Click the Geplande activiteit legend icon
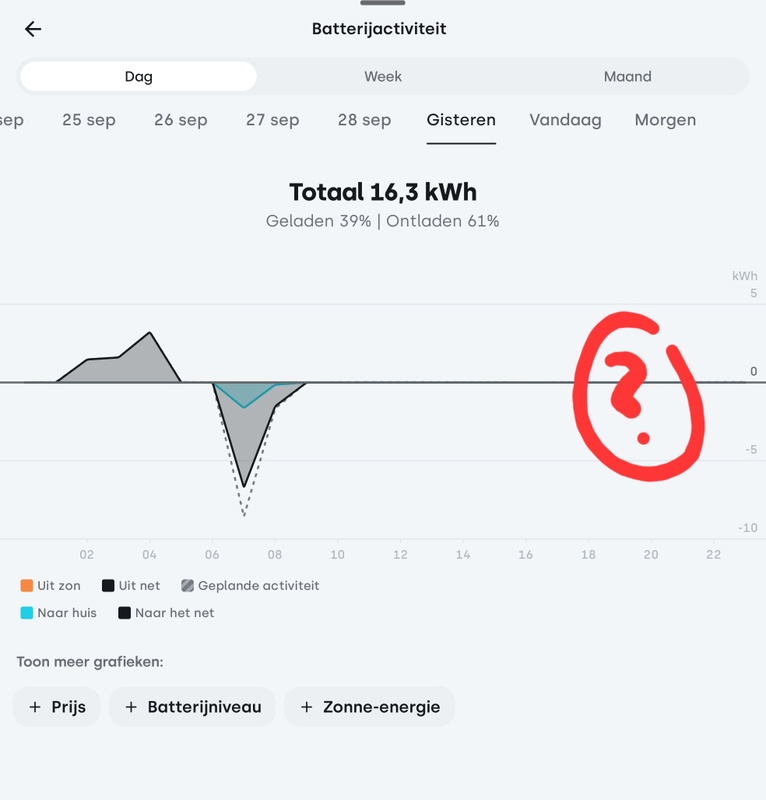 pyautogui.click(x=188, y=586)
